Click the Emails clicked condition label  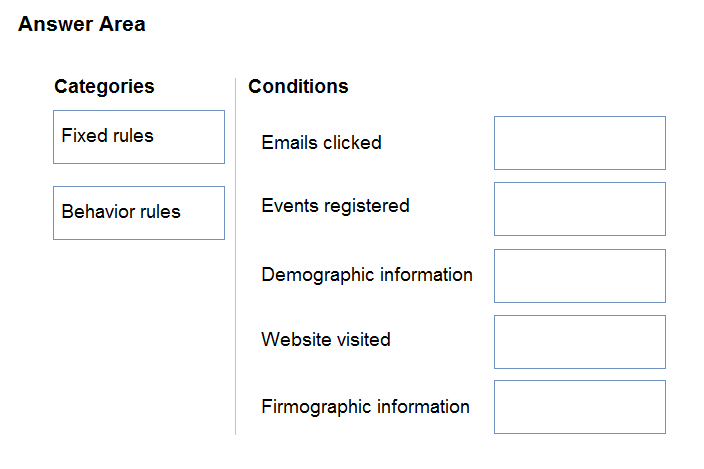coord(321,143)
